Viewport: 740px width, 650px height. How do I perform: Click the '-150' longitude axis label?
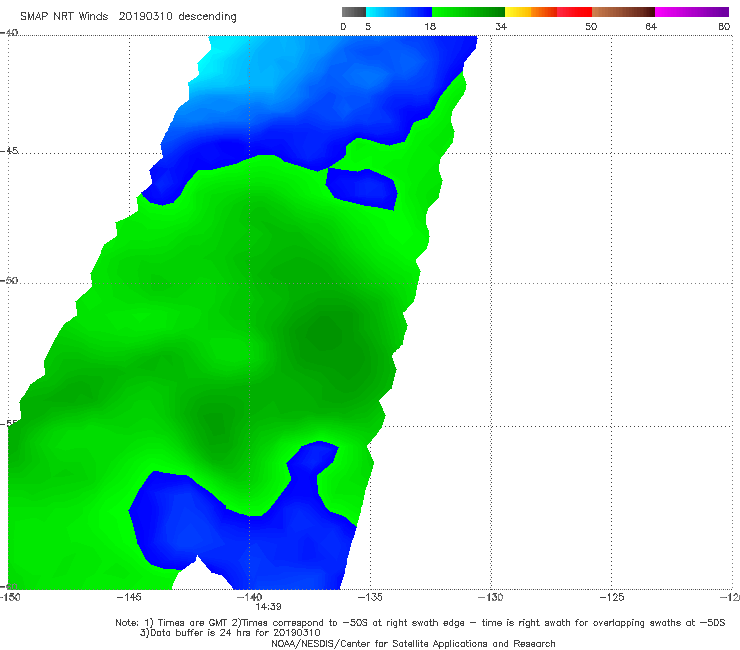(x=10, y=597)
